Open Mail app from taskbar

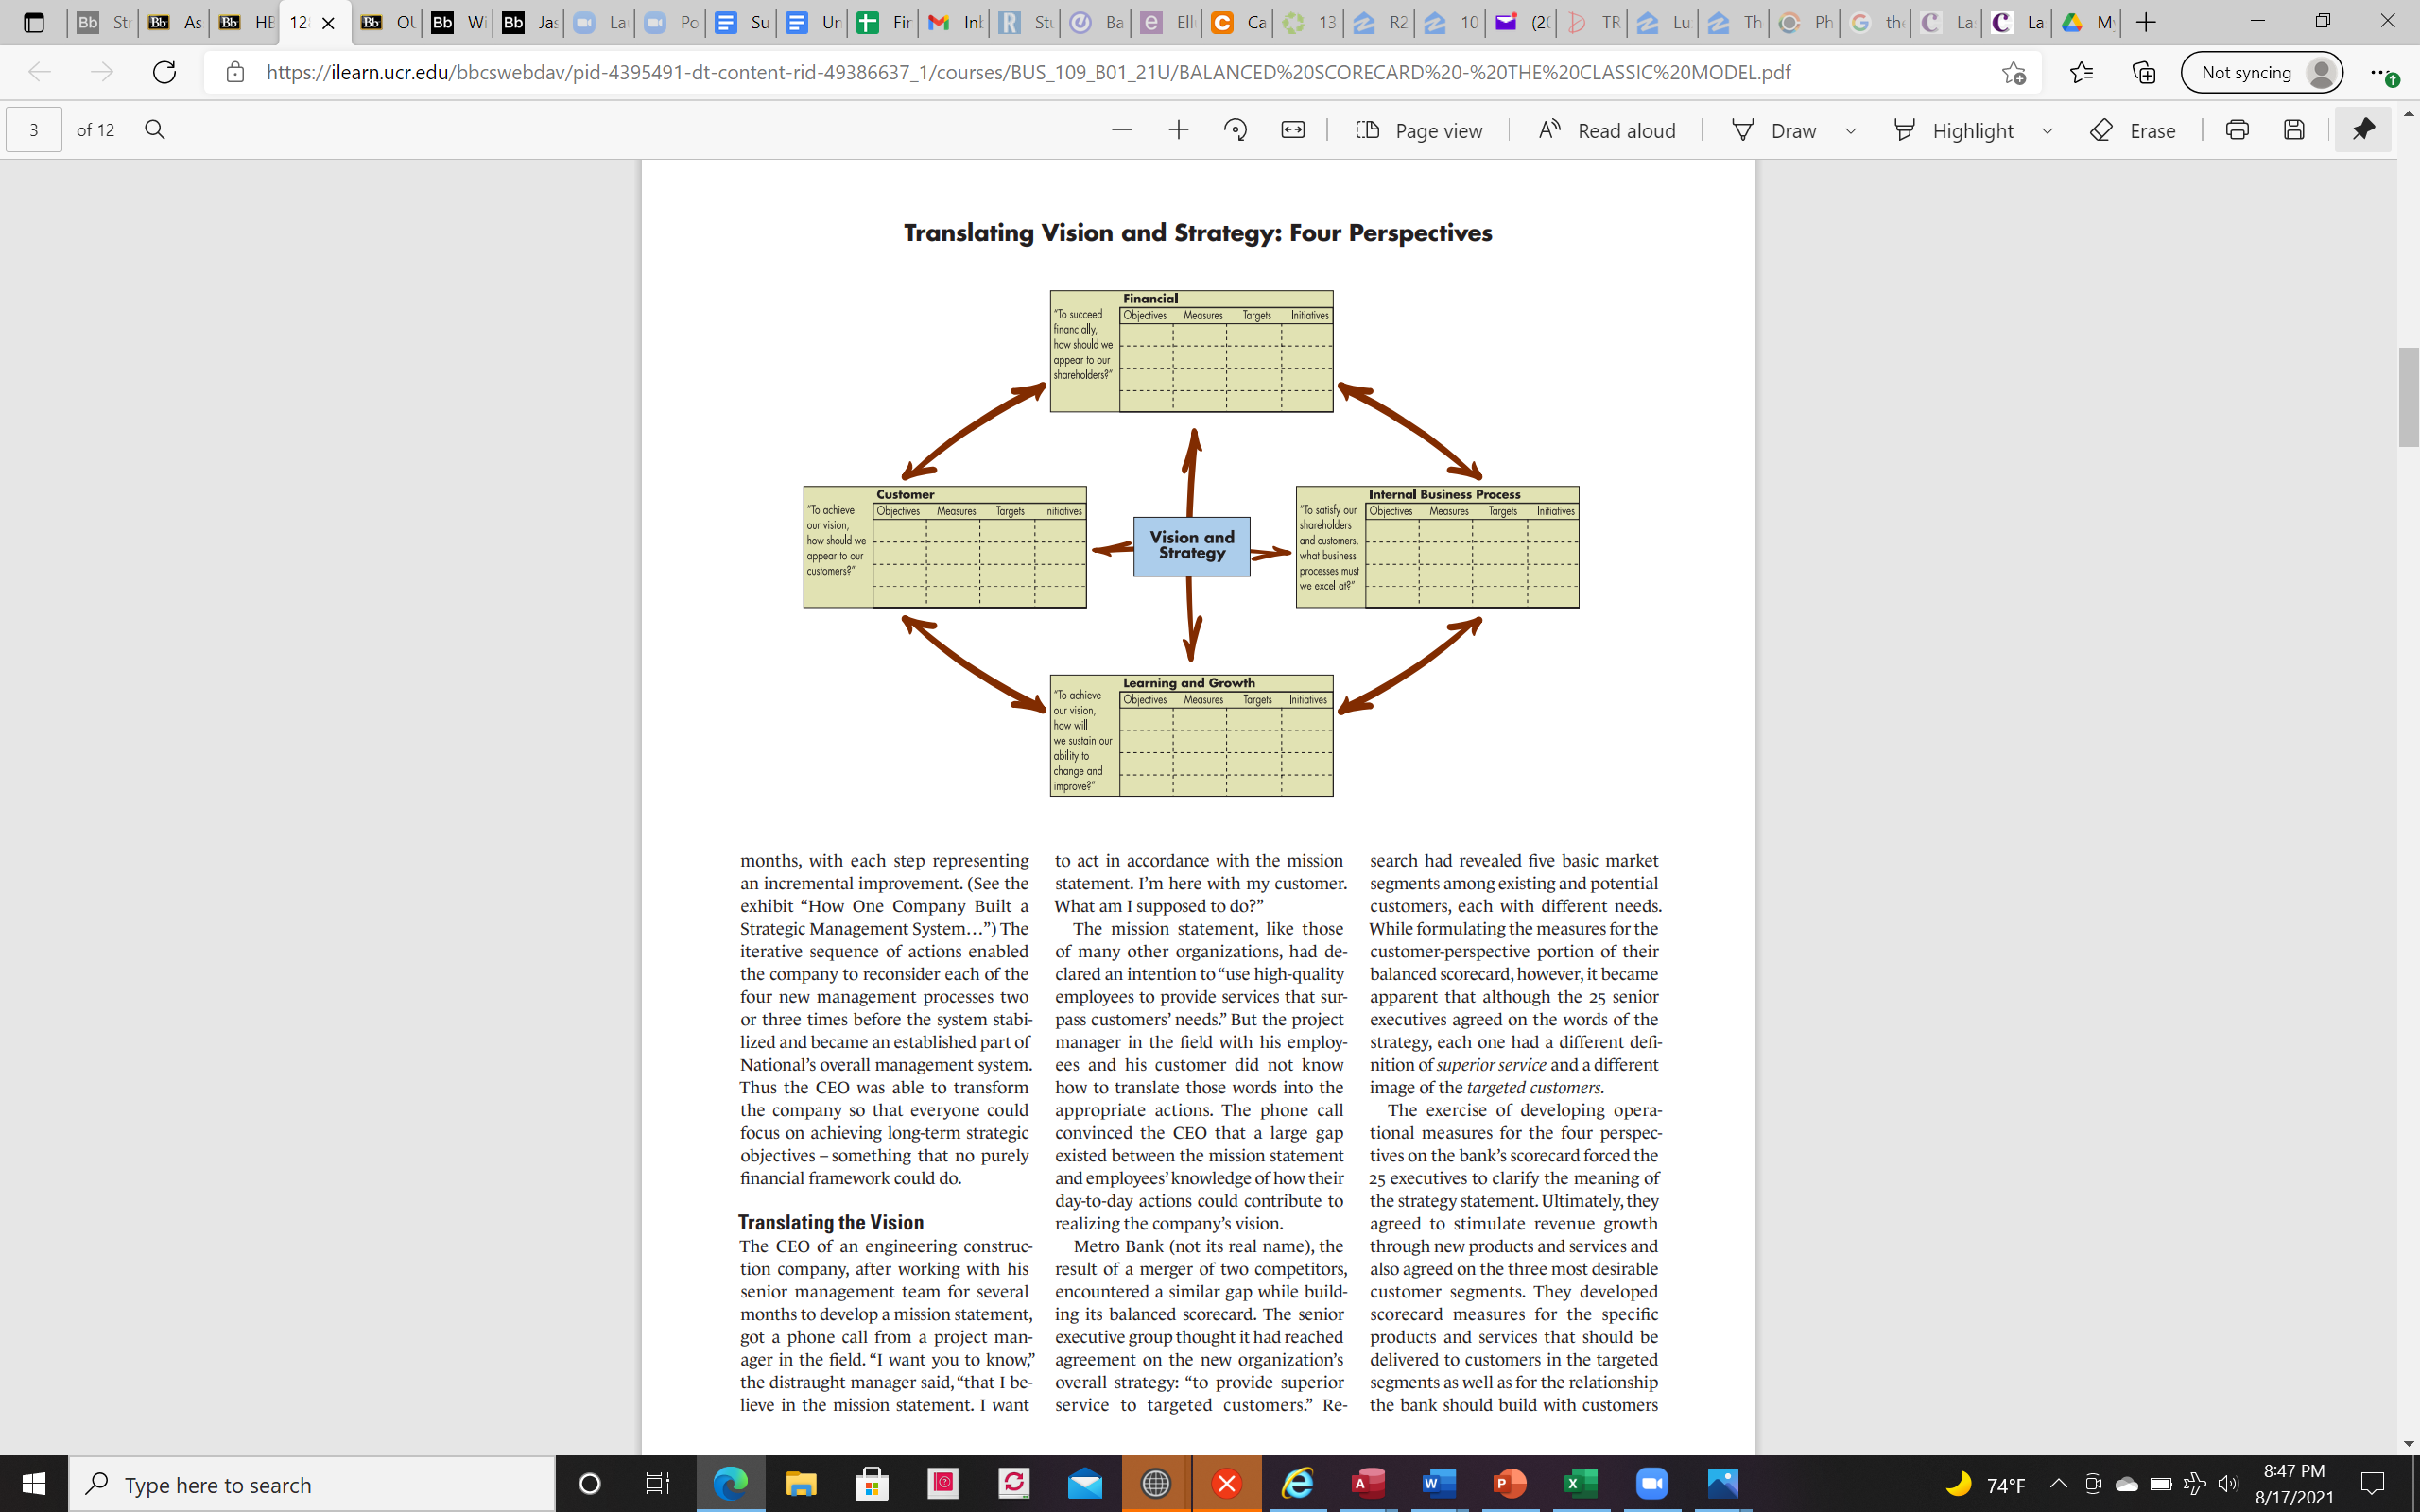[1085, 1484]
